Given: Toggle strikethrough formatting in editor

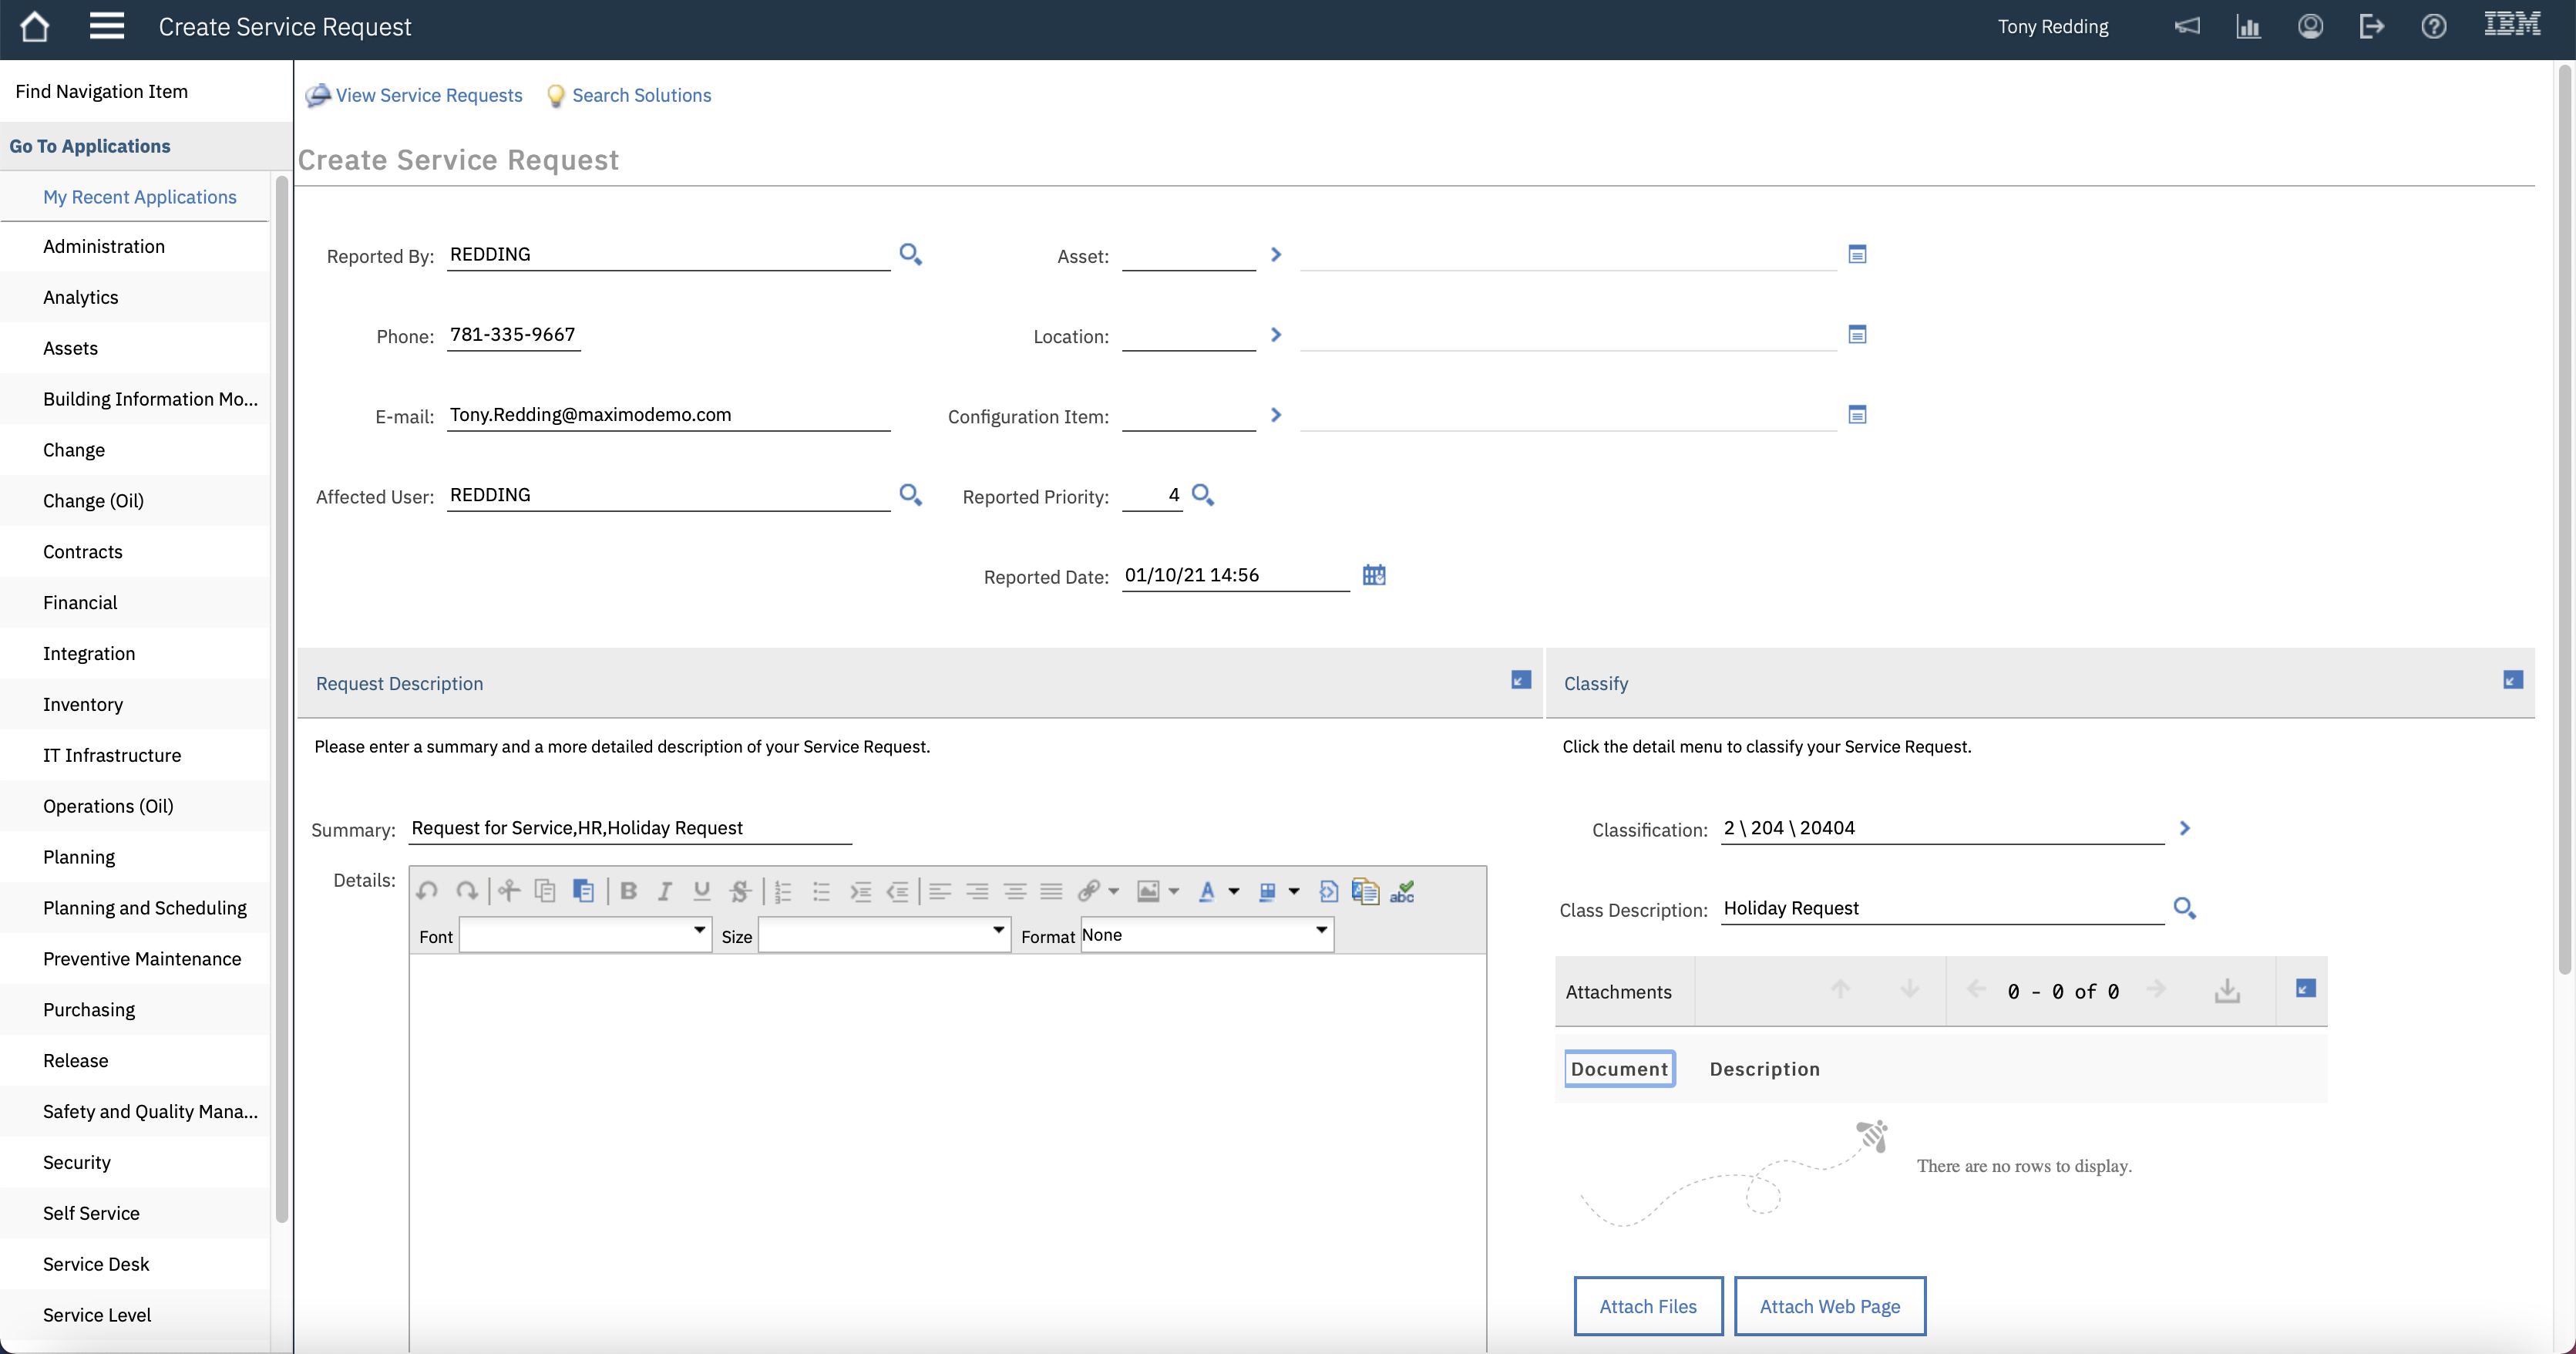Looking at the screenshot, I should click(740, 891).
